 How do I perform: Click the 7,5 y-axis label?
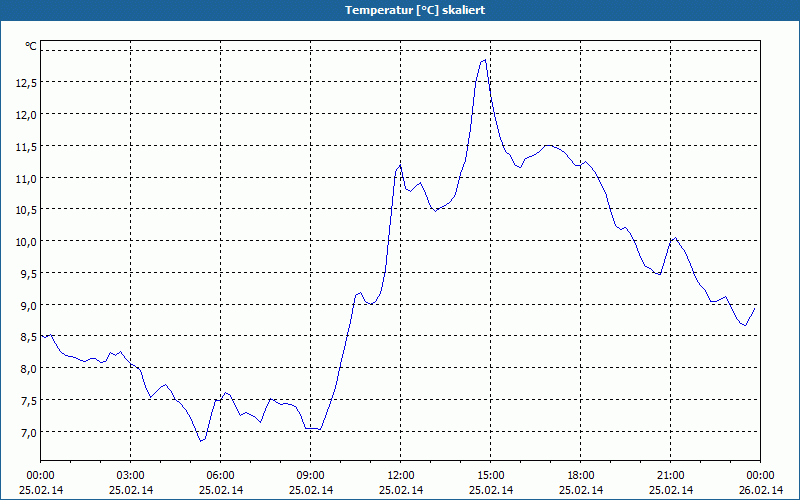pyautogui.click(x=29, y=401)
